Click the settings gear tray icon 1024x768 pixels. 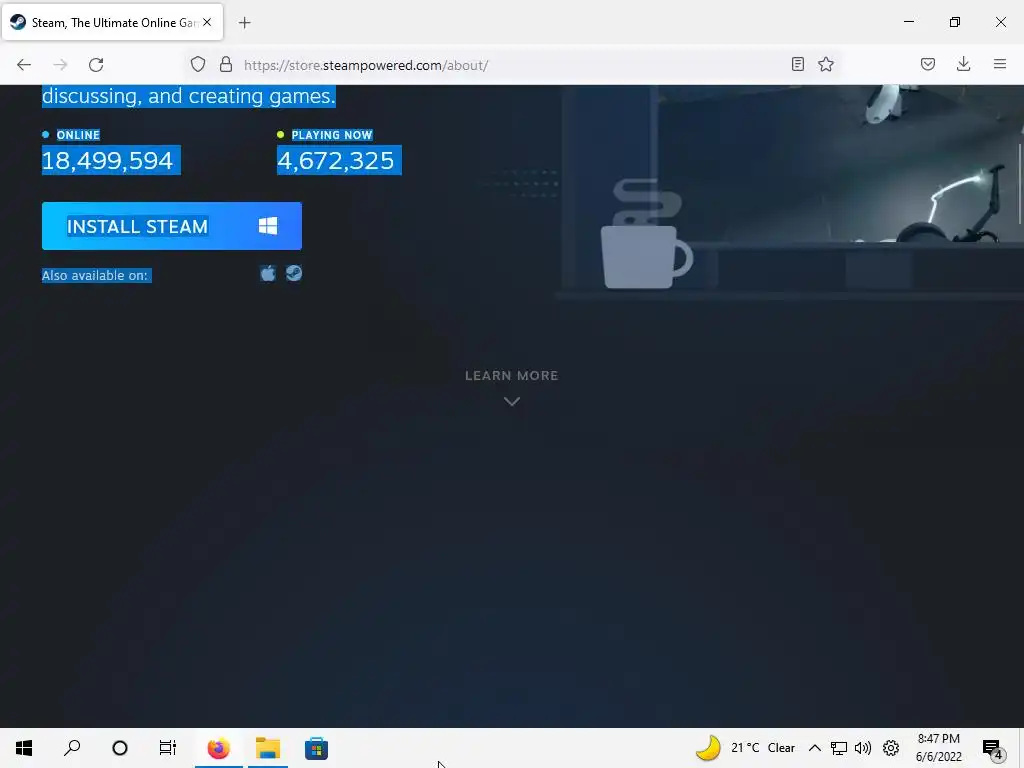point(891,748)
